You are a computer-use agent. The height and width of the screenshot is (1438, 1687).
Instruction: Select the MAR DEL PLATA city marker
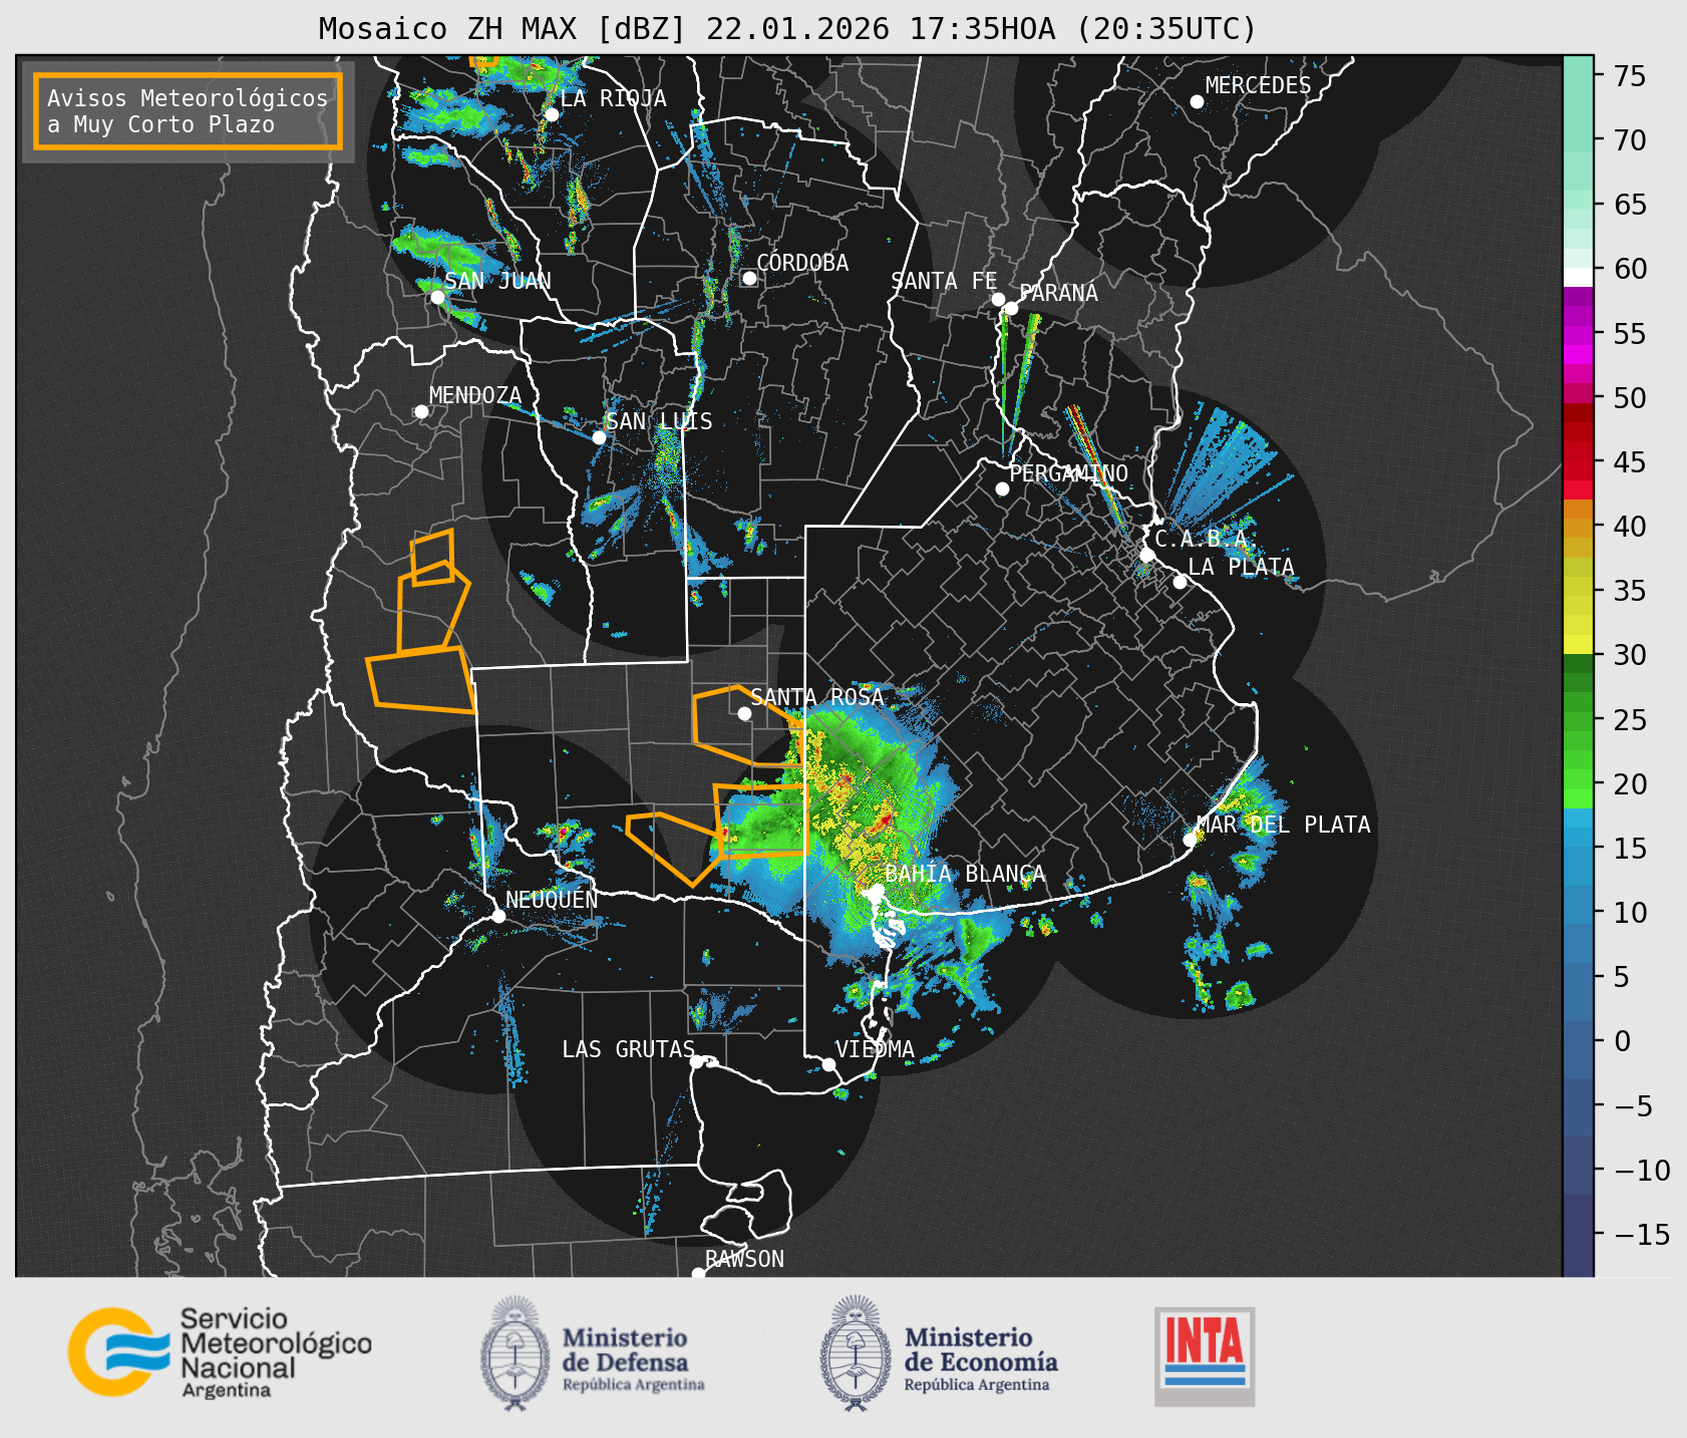1189,840
